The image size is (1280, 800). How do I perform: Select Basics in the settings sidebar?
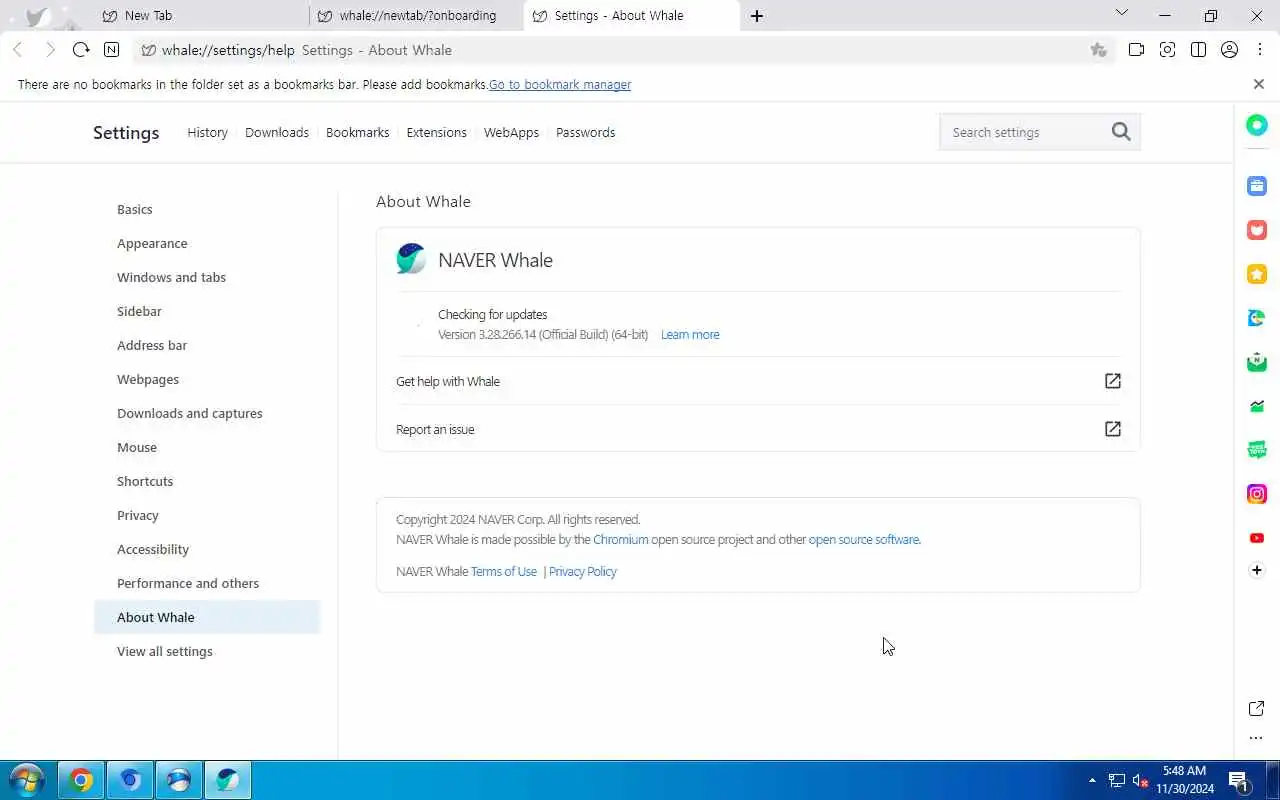[x=135, y=209]
